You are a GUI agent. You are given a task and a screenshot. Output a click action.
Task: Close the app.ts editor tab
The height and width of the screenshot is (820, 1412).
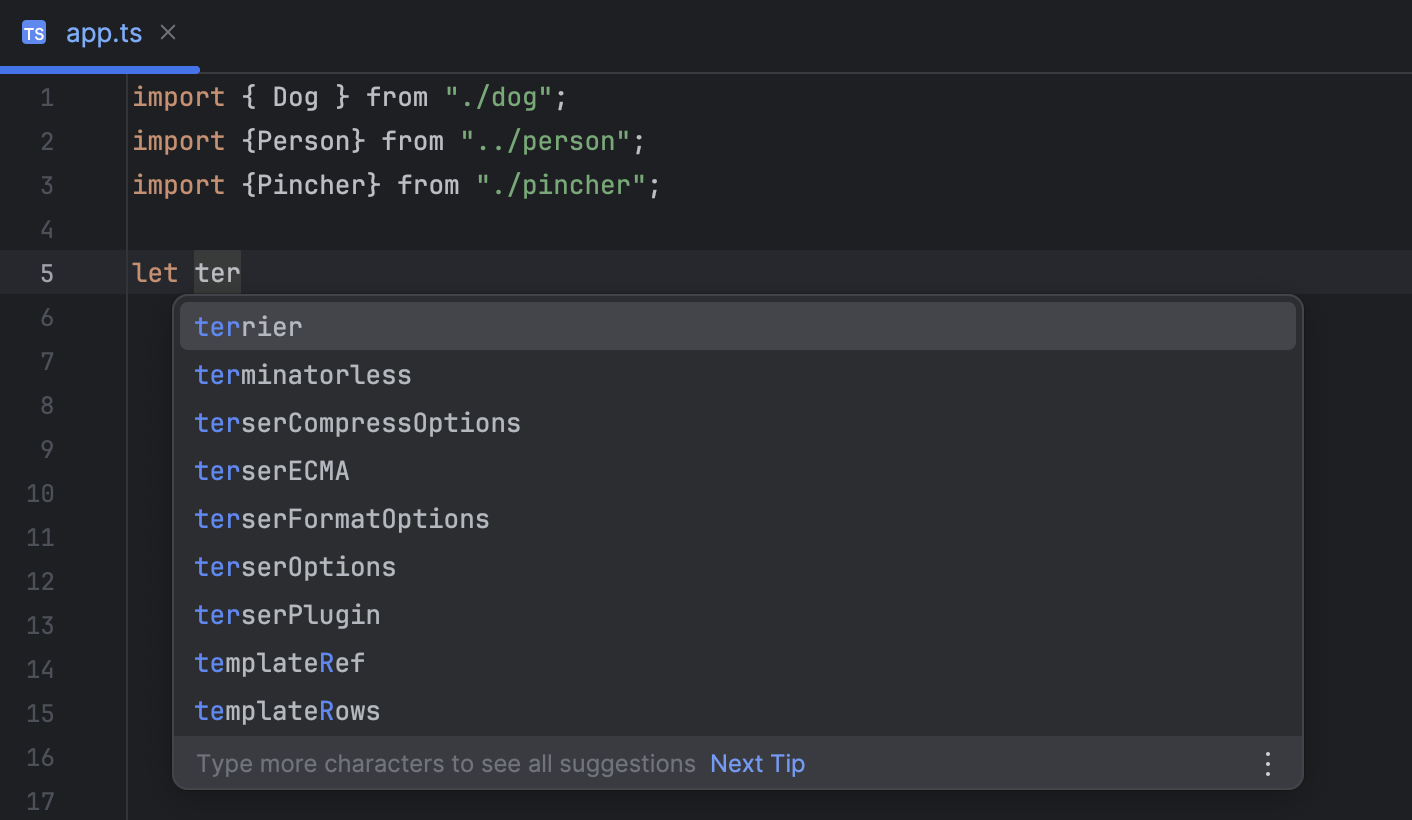click(166, 32)
